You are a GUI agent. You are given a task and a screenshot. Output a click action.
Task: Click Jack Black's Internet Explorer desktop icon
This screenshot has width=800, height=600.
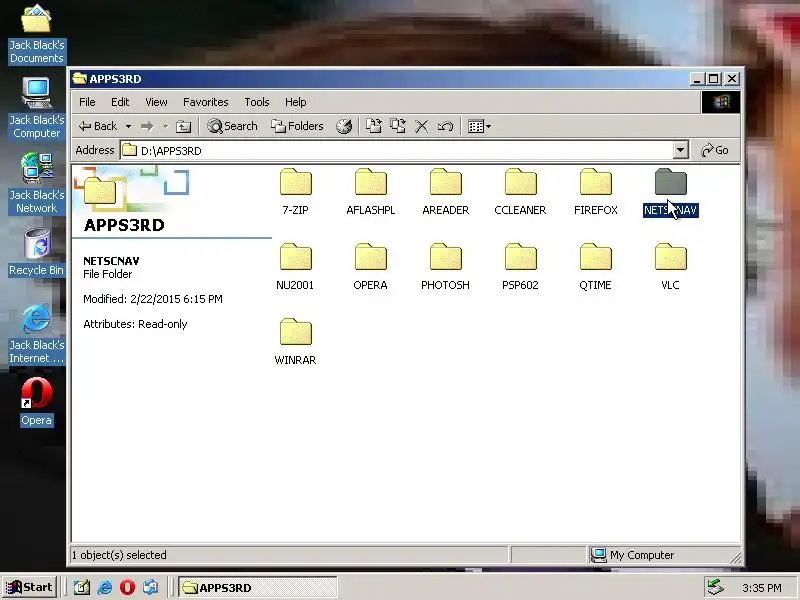tap(36, 334)
